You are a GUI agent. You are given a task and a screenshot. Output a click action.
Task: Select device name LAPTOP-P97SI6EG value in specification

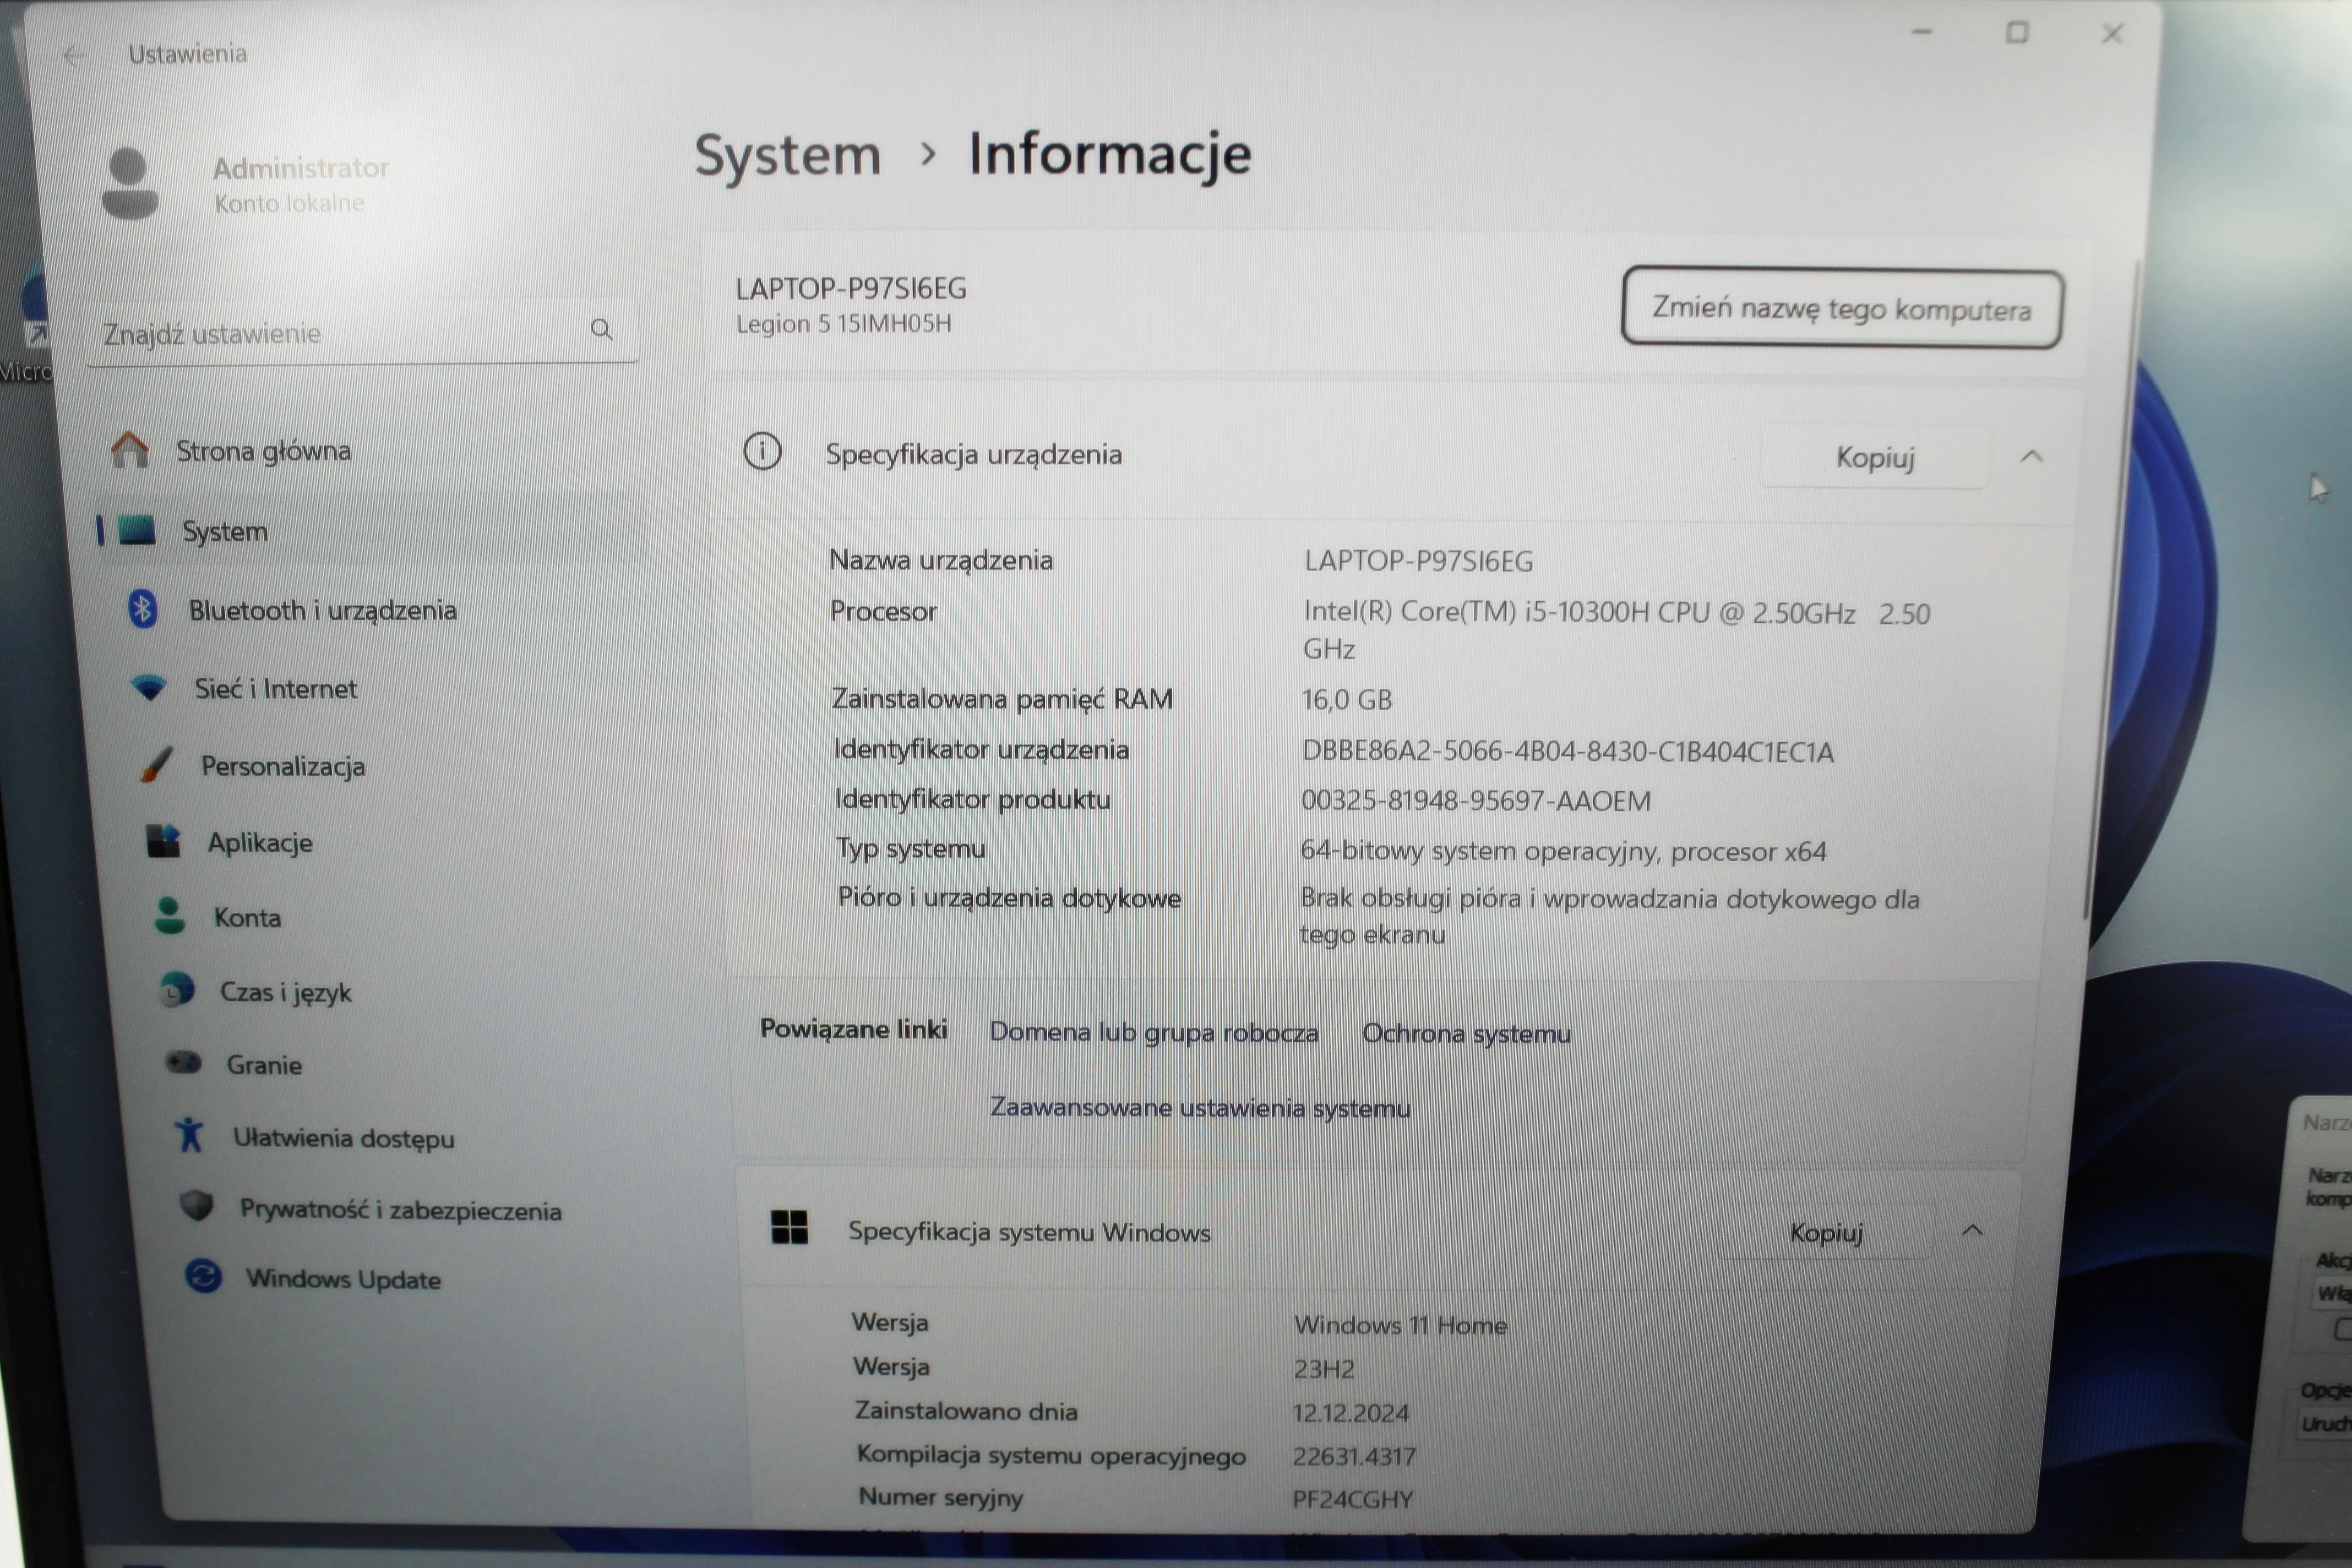[1418, 561]
